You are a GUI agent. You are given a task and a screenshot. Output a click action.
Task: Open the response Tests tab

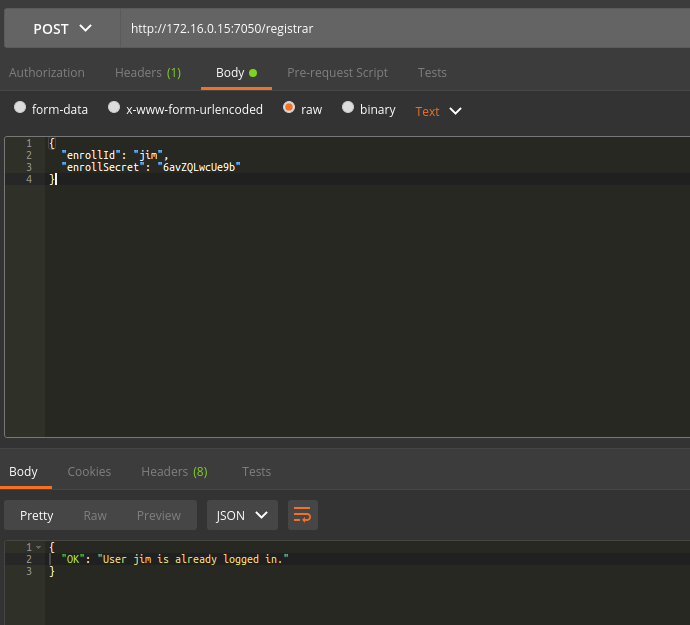coord(257,472)
